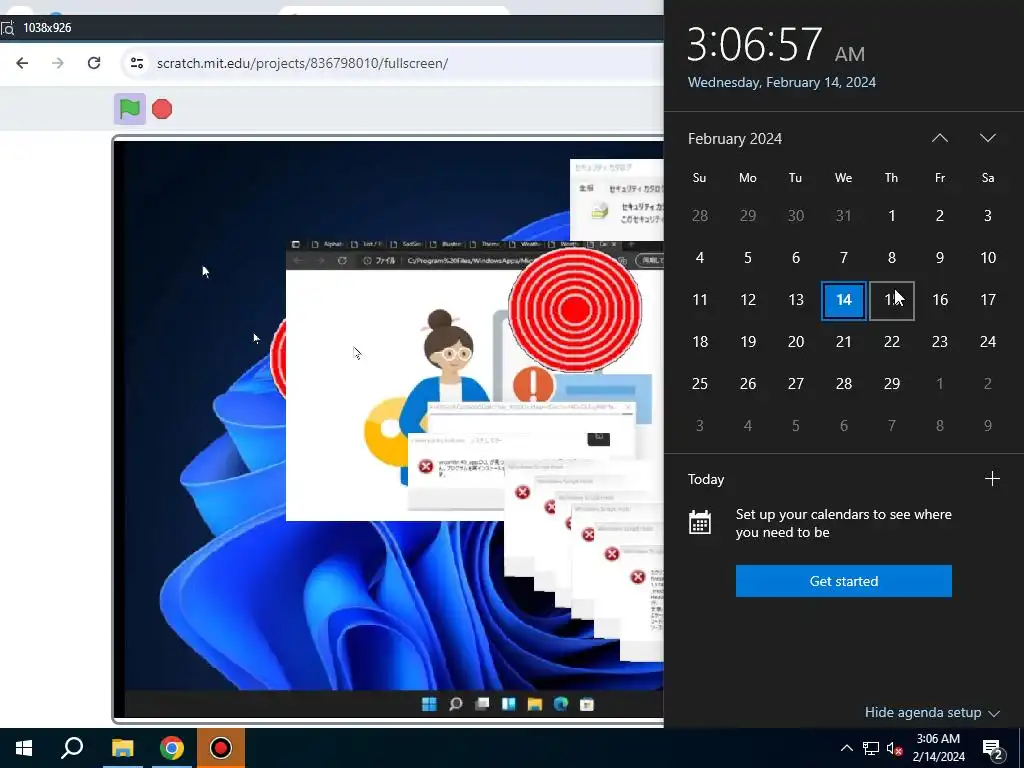Select January 28 in calendar grid
1024x768 pixels.
pyautogui.click(x=699, y=216)
